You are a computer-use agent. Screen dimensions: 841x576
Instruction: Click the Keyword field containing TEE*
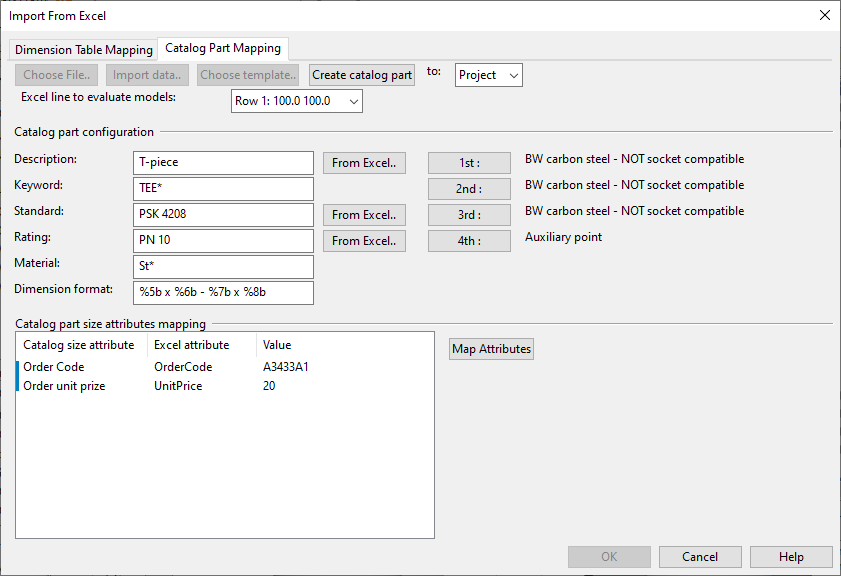click(223, 189)
